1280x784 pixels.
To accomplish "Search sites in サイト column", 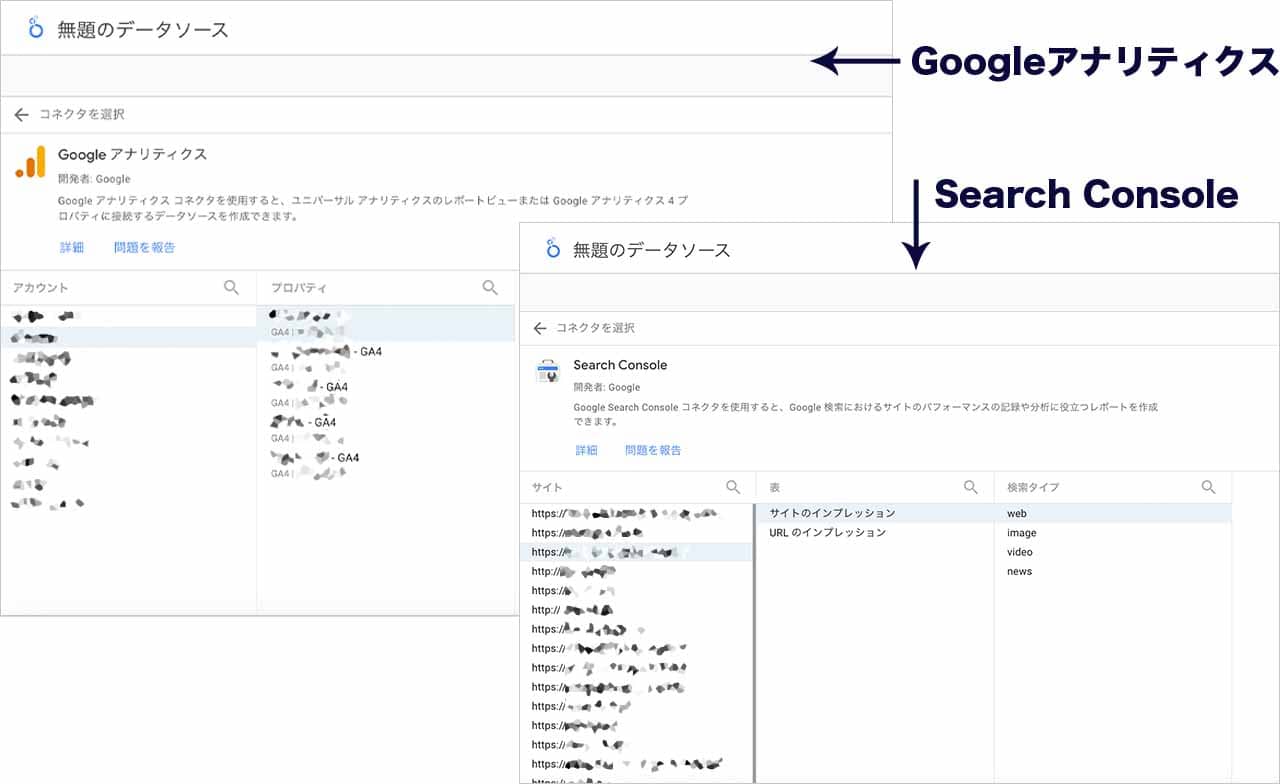I will click(x=733, y=487).
